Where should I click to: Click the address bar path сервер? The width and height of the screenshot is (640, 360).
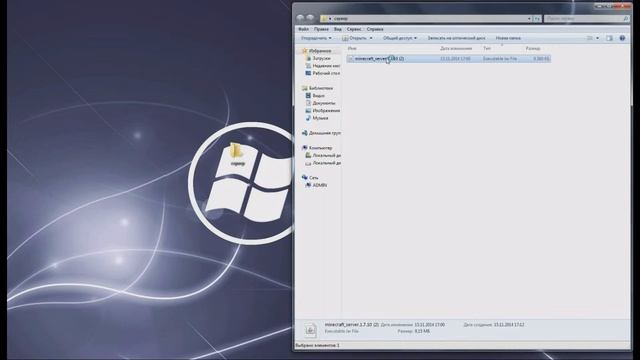pos(341,18)
